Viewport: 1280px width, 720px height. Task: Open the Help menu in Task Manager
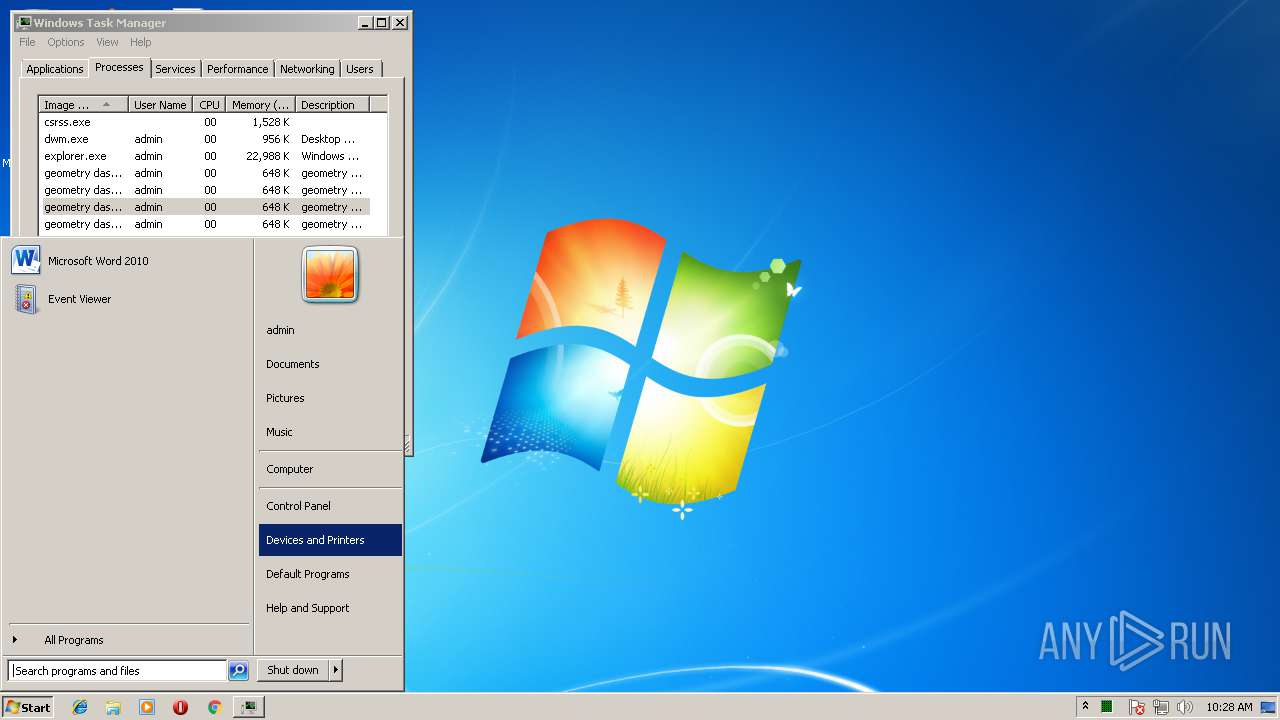[x=140, y=42]
